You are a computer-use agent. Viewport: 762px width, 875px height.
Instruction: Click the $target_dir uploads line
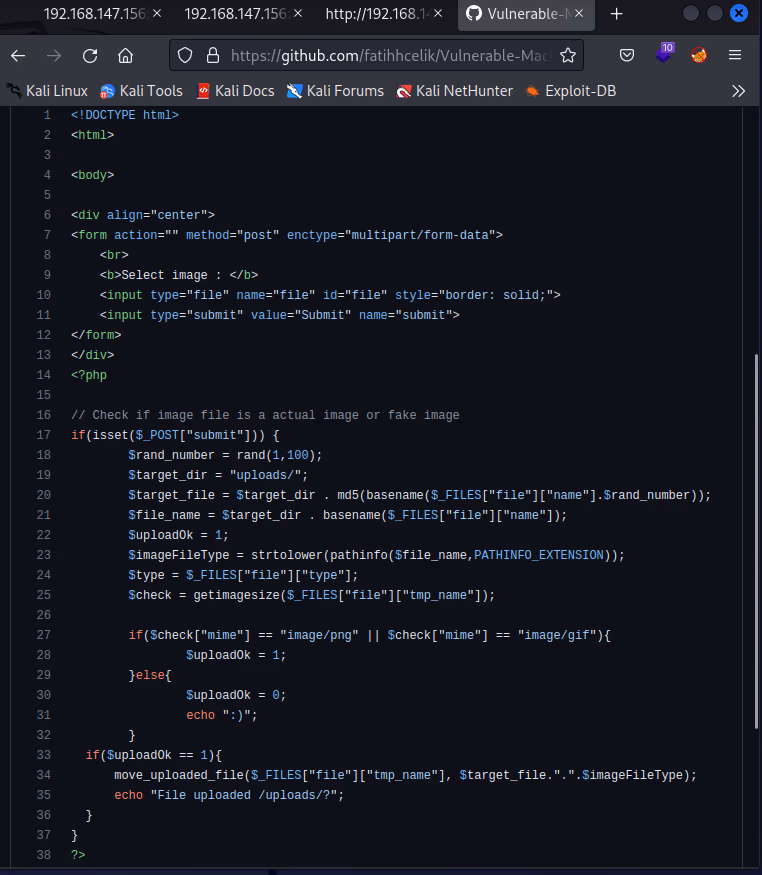pyautogui.click(x=218, y=475)
